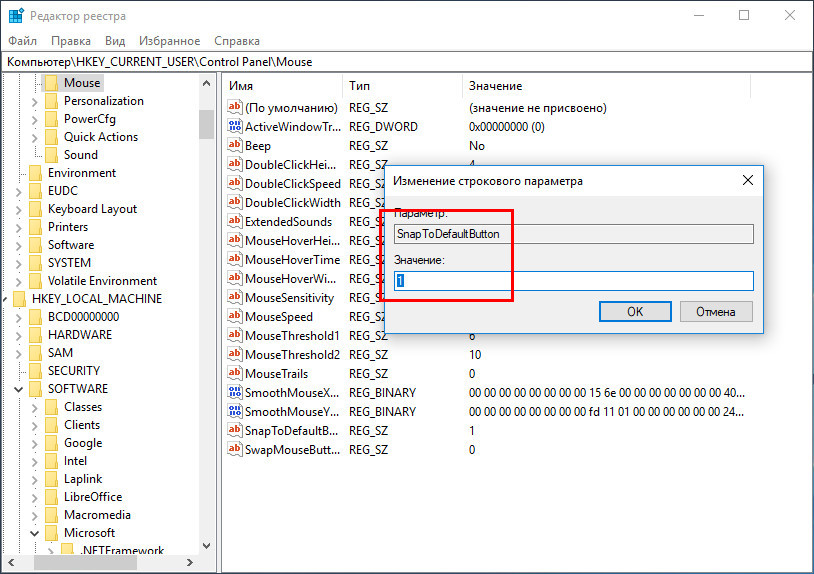Select the ActiveWindowTracking DWORD value icon

coord(235,126)
